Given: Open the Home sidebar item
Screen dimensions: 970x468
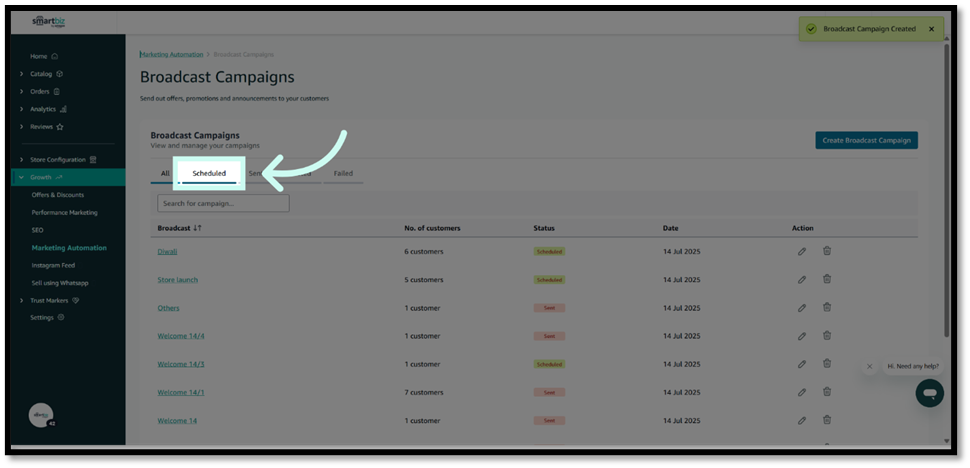Looking at the screenshot, I should click(39, 56).
